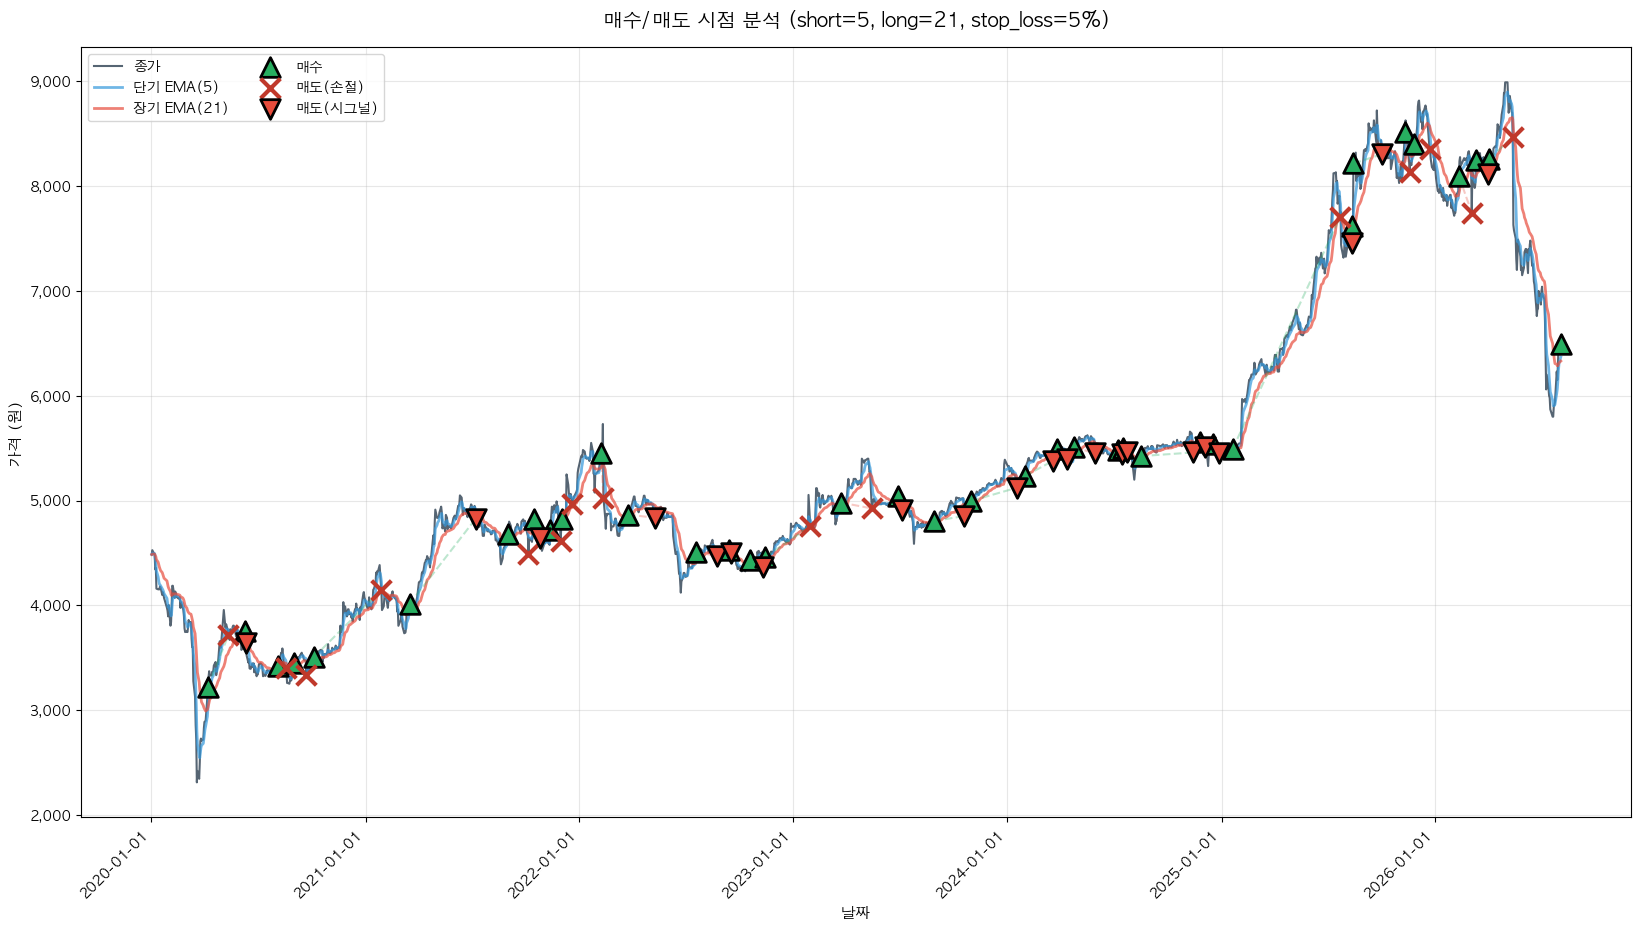Click the y-axis tick label '9,000'
This screenshot has height=930, width=1641.
(52, 82)
